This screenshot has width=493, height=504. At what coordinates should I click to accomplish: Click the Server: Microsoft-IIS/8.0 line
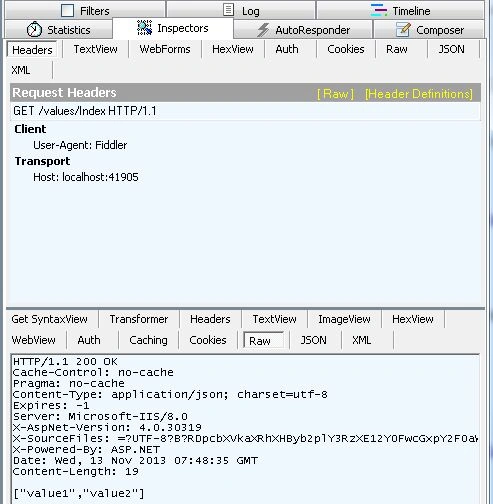100,417
